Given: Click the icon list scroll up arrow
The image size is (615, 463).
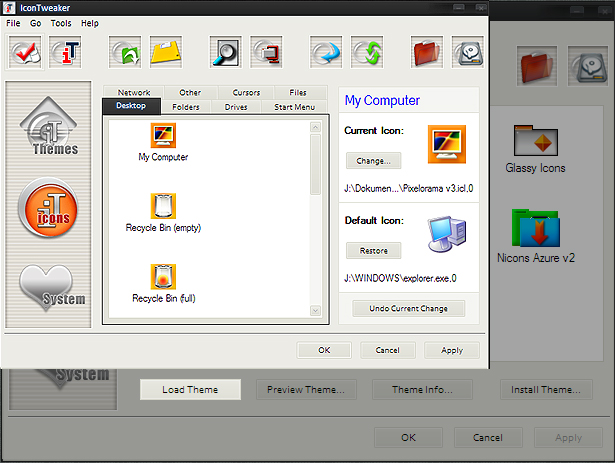Looking at the screenshot, I should [x=315, y=127].
